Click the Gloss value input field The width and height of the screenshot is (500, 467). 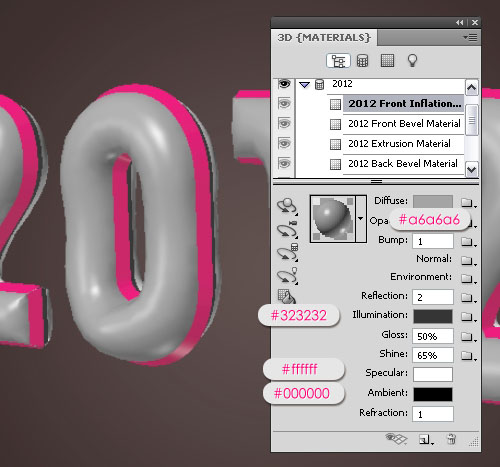(433, 336)
